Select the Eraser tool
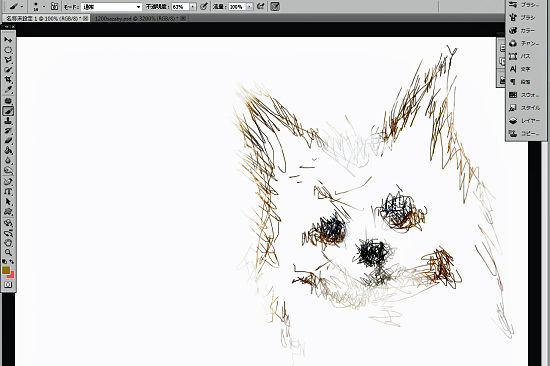 click(x=8, y=141)
